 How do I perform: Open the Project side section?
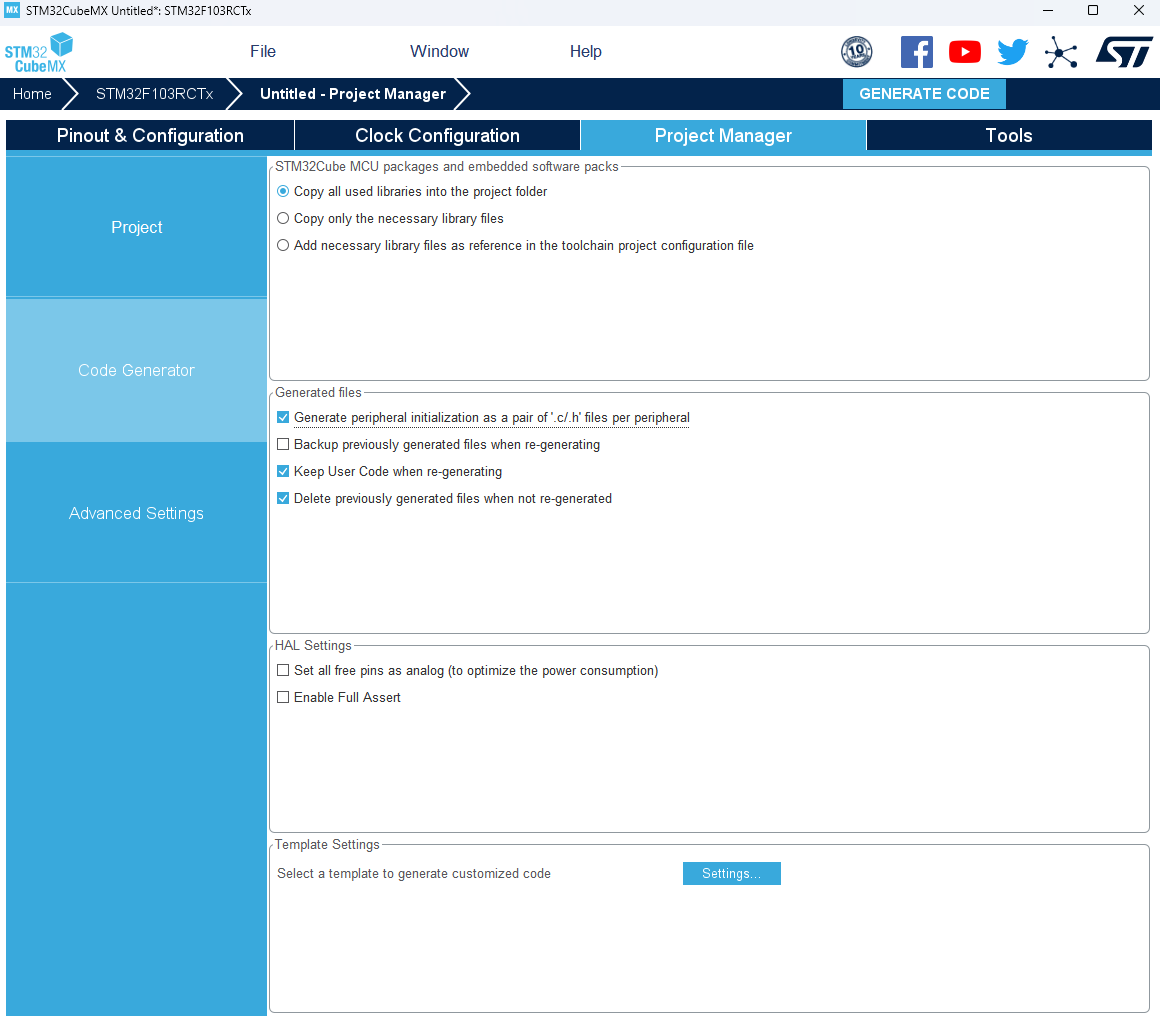136,227
